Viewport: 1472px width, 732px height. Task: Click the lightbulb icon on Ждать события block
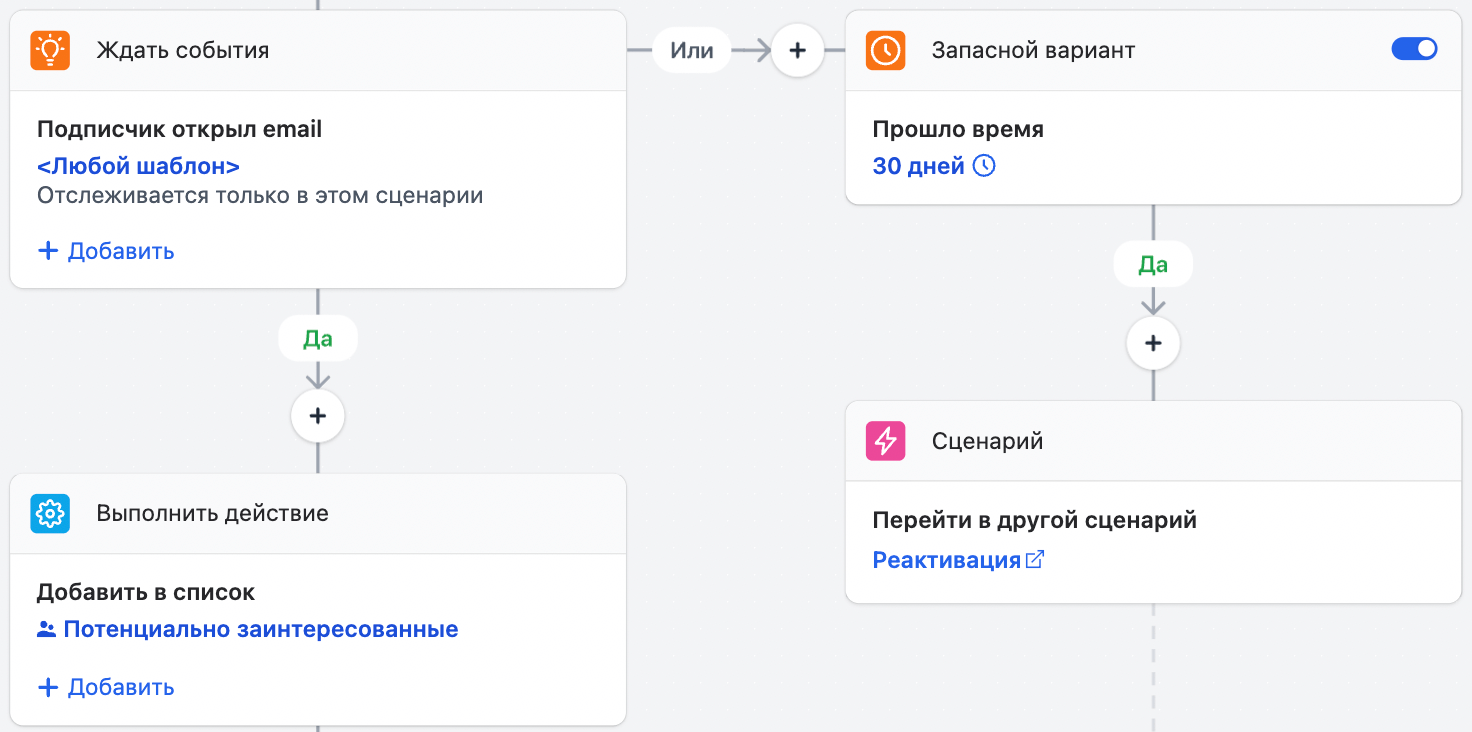(x=49, y=49)
